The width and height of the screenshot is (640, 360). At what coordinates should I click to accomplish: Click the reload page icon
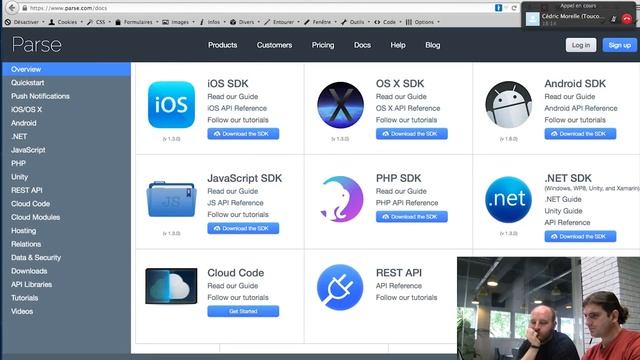click(514, 8)
